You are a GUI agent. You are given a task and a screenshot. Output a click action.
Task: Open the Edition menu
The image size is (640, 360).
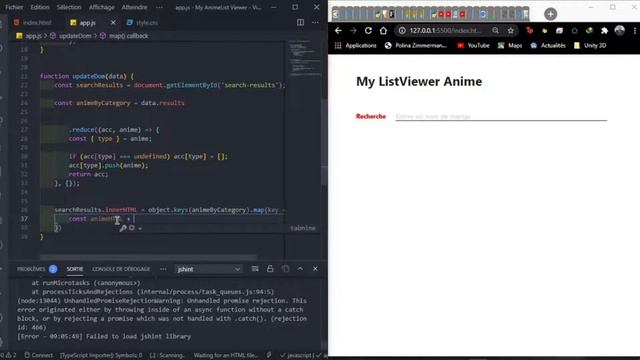click(x=40, y=7)
